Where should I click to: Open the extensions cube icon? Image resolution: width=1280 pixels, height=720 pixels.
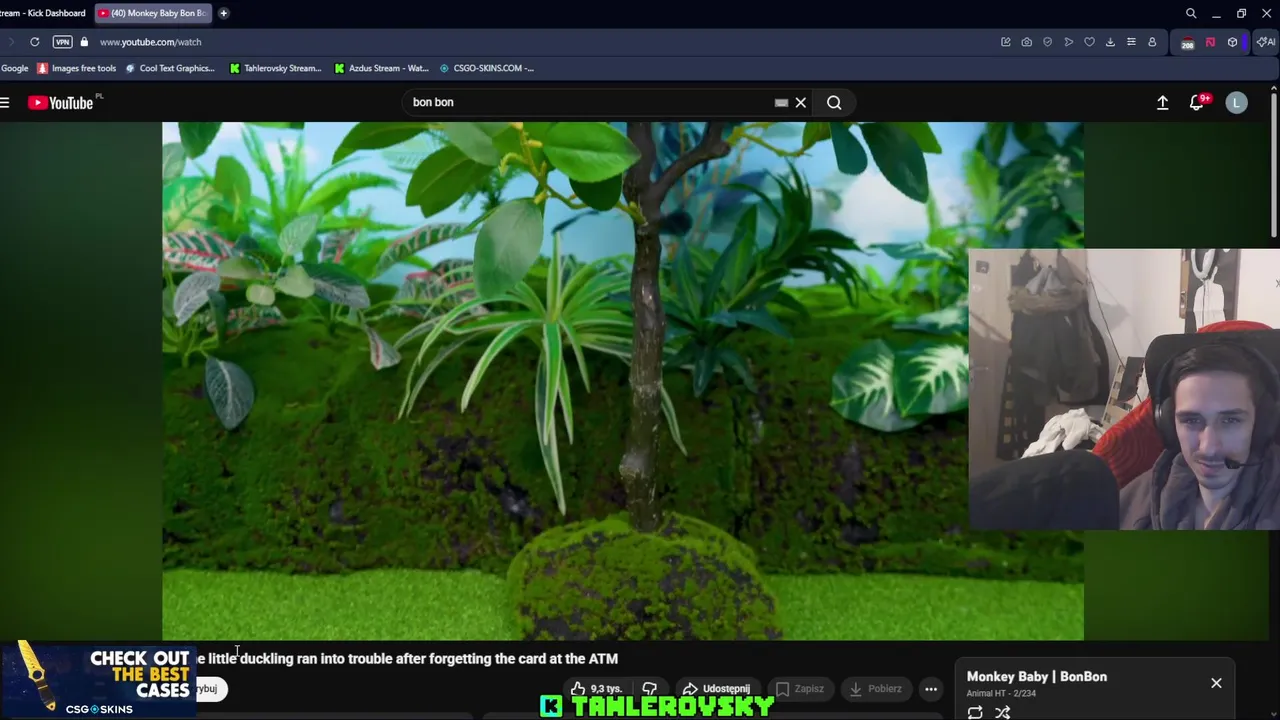tap(1232, 42)
